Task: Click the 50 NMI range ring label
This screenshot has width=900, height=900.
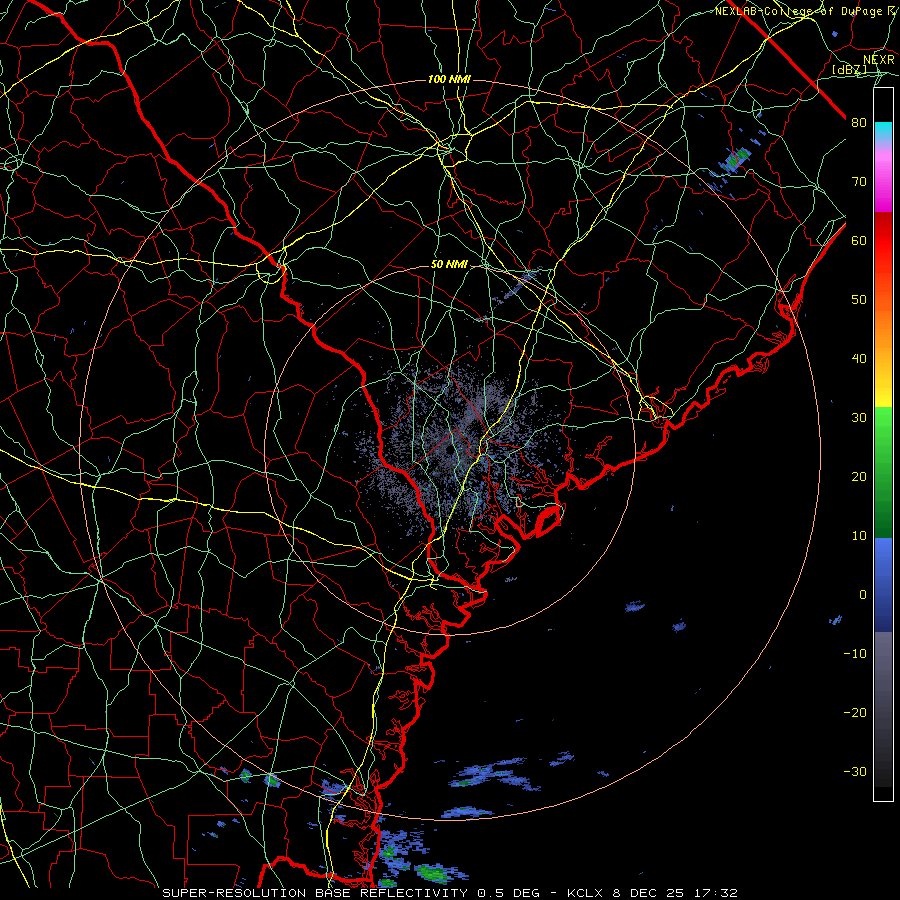Action: (x=449, y=265)
